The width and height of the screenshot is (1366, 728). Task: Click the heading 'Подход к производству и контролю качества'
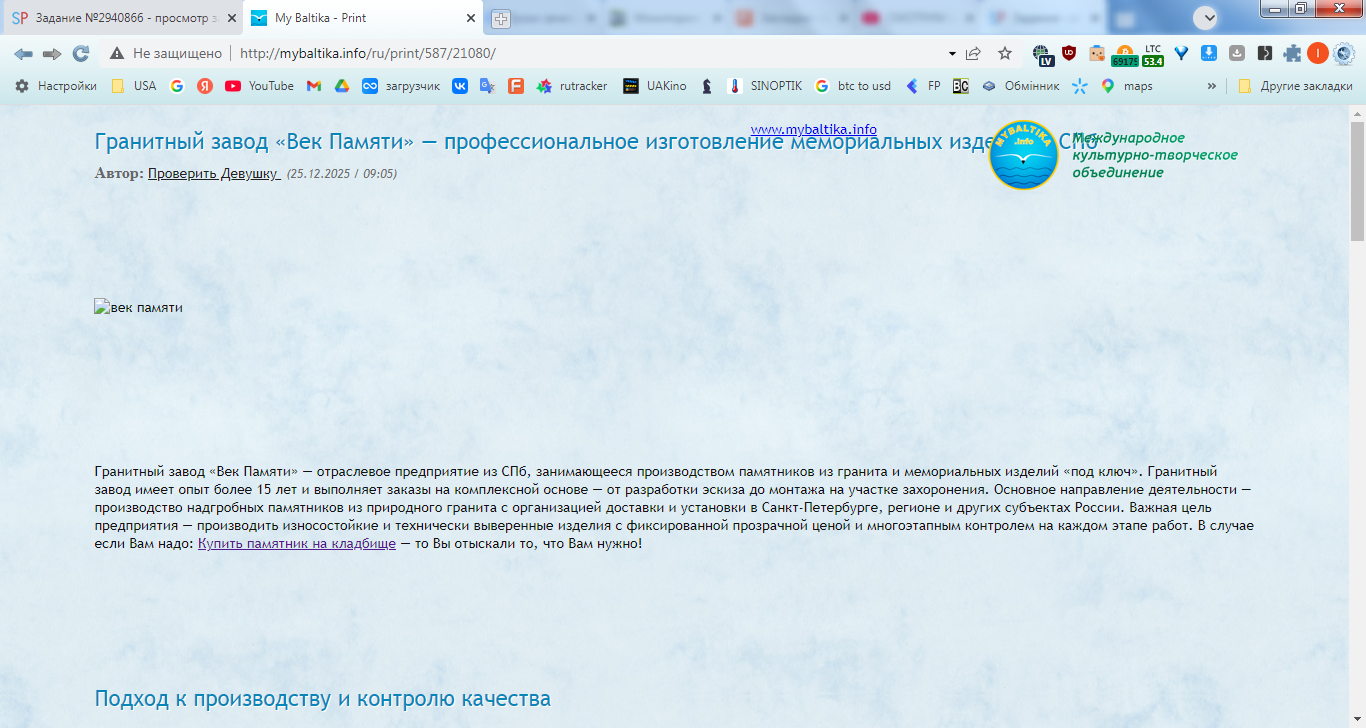coord(322,698)
